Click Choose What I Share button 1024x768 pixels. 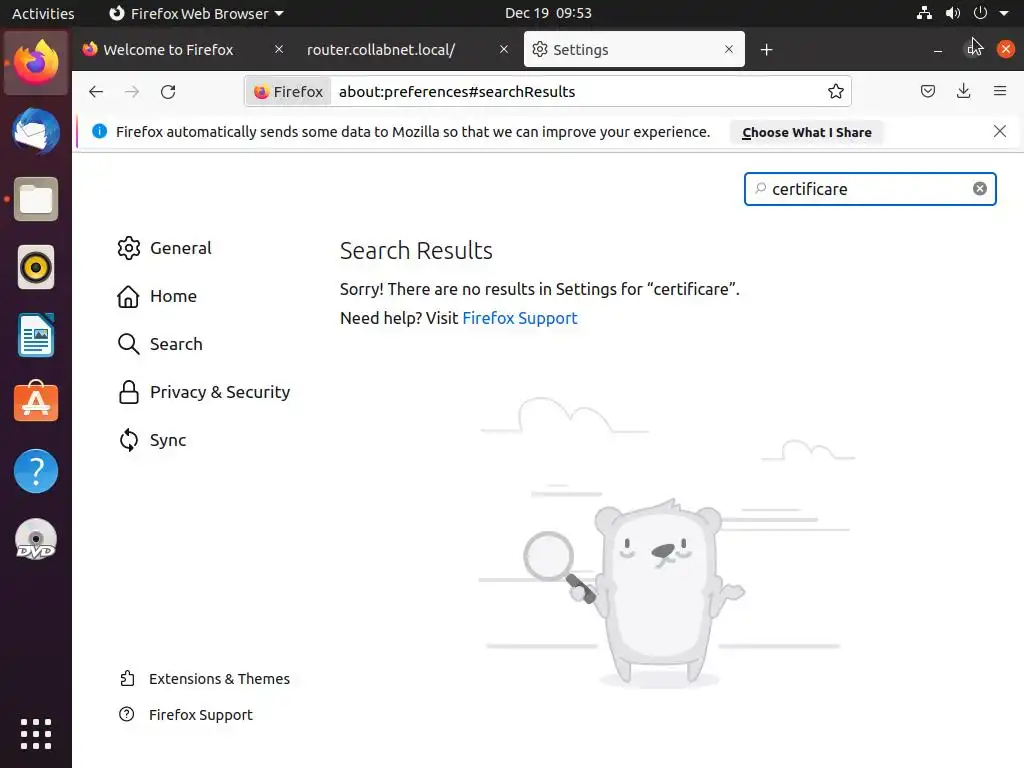pos(807,133)
